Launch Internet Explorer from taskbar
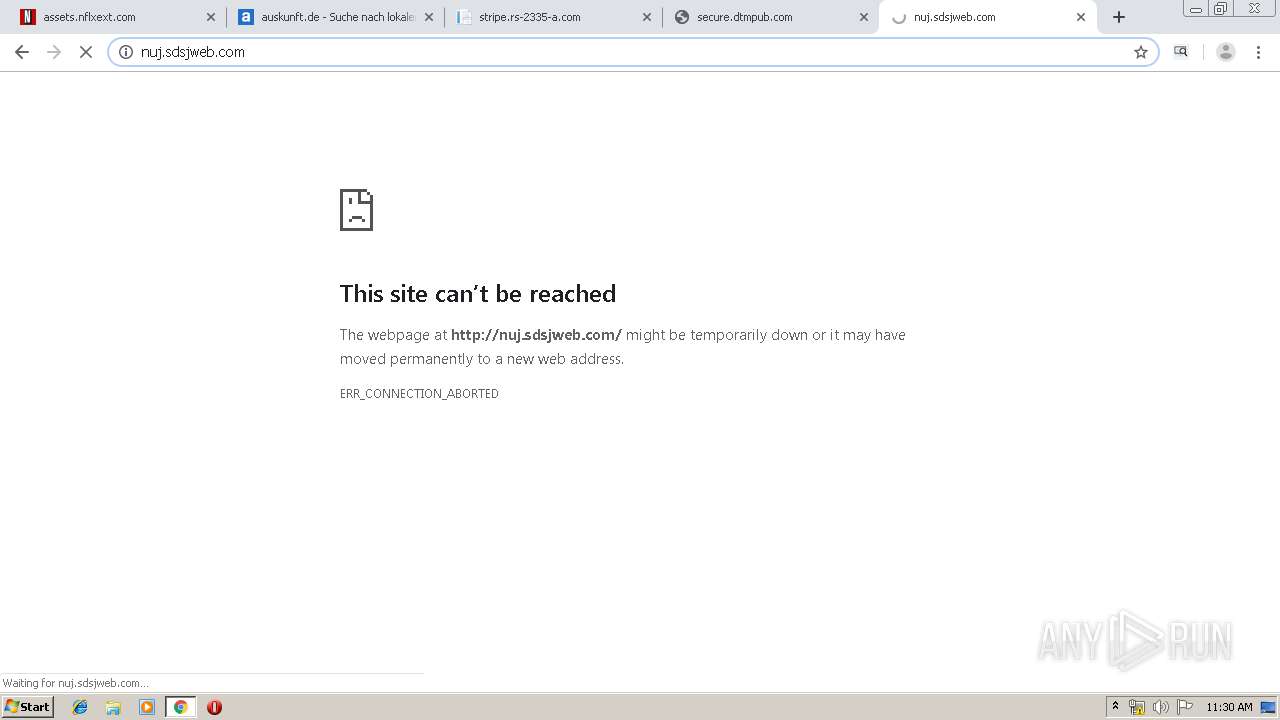The height and width of the screenshot is (720, 1280). pos(80,707)
